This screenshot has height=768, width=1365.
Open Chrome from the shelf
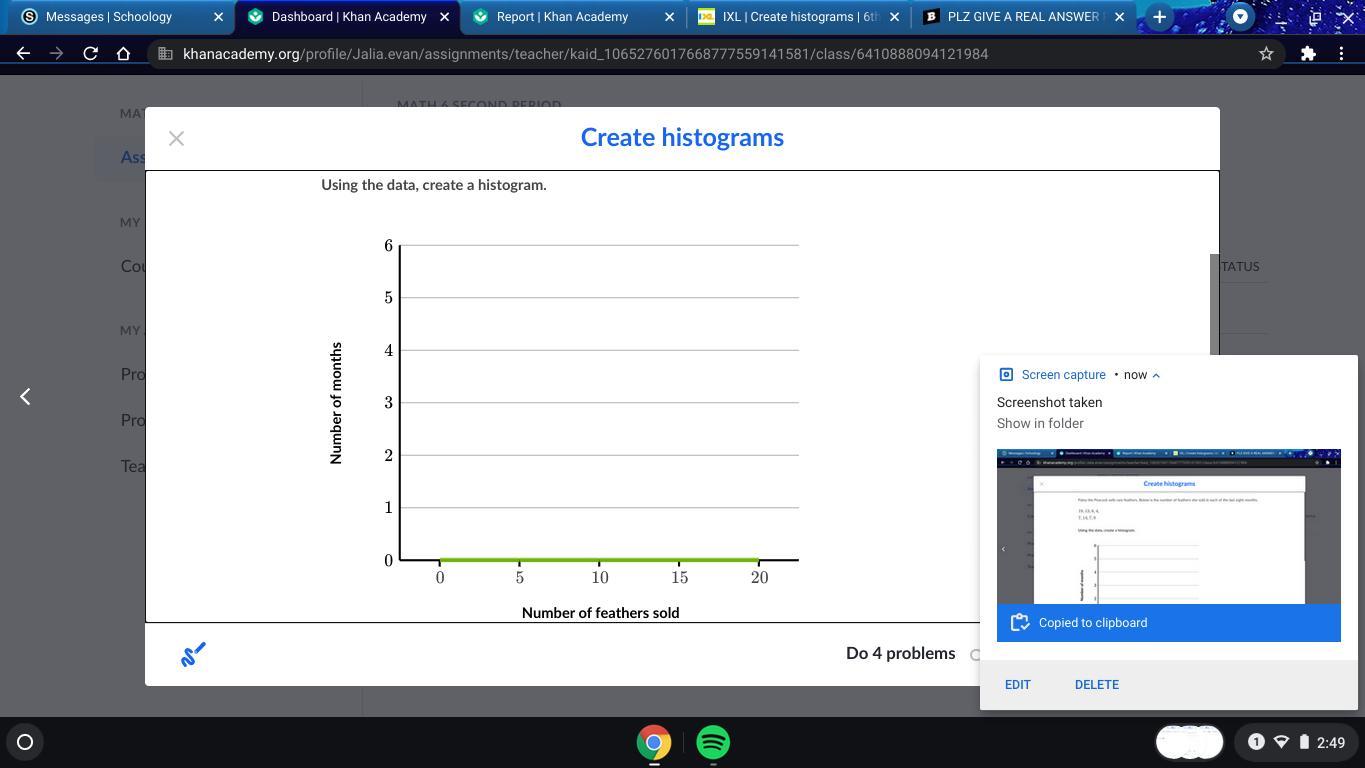(x=654, y=743)
